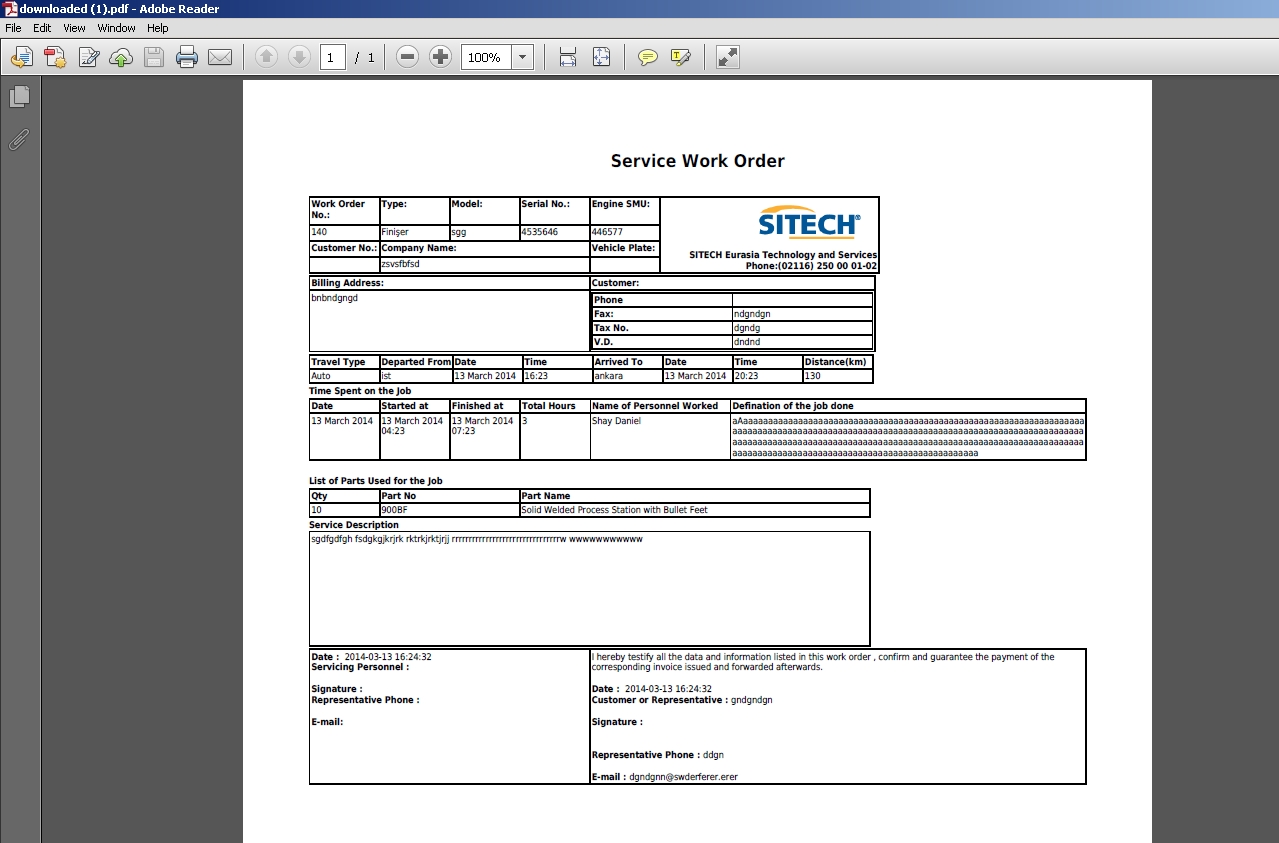Click the 100% zoom value field
The height and width of the screenshot is (843, 1279).
[x=486, y=57]
